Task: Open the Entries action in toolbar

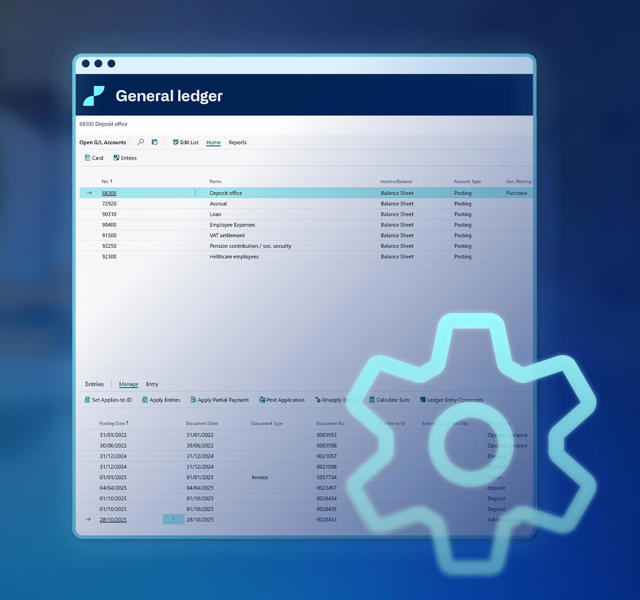Action: 125,158
